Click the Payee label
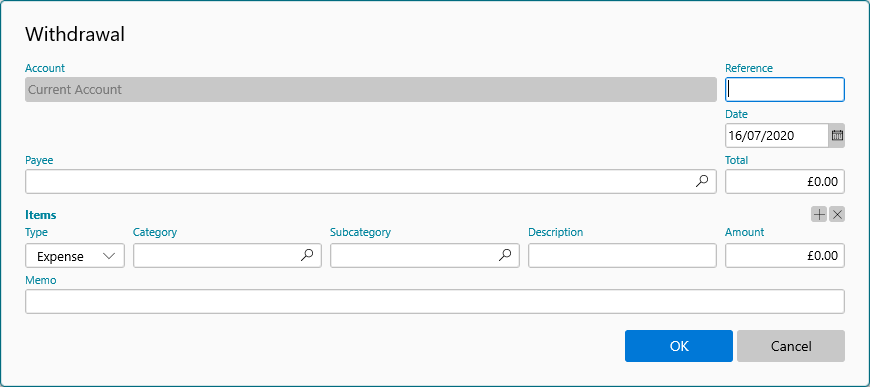 click(x=39, y=160)
